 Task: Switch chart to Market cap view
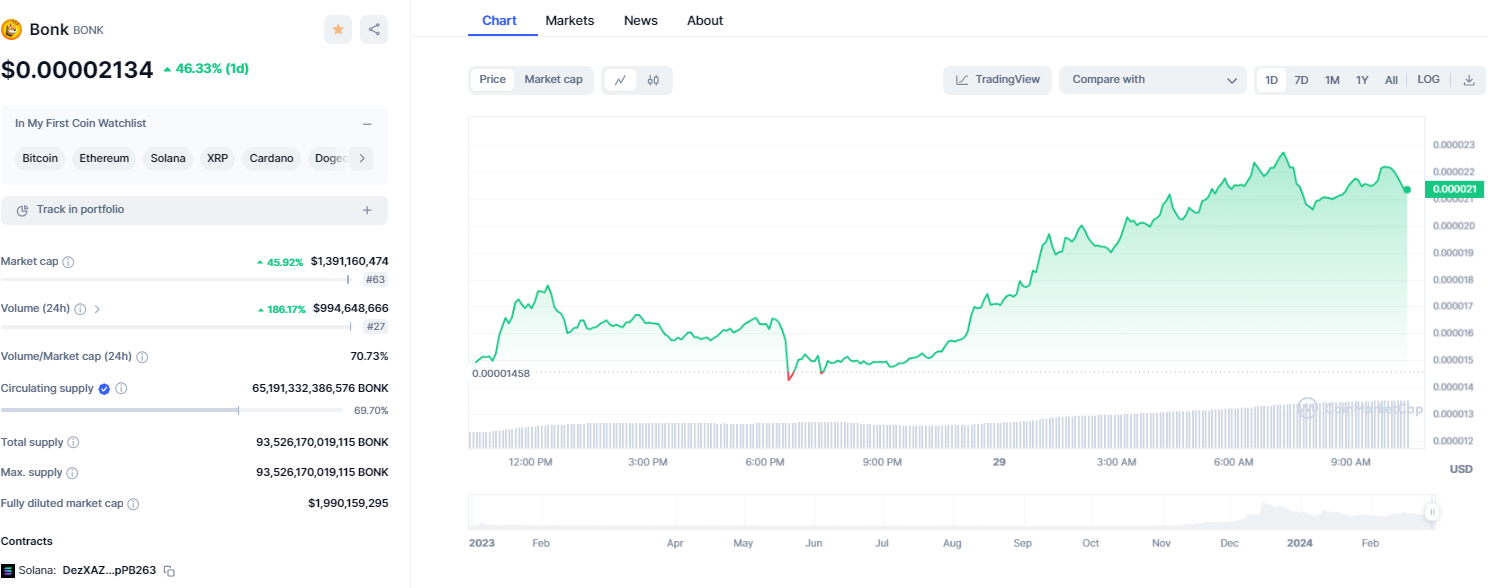click(x=553, y=80)
